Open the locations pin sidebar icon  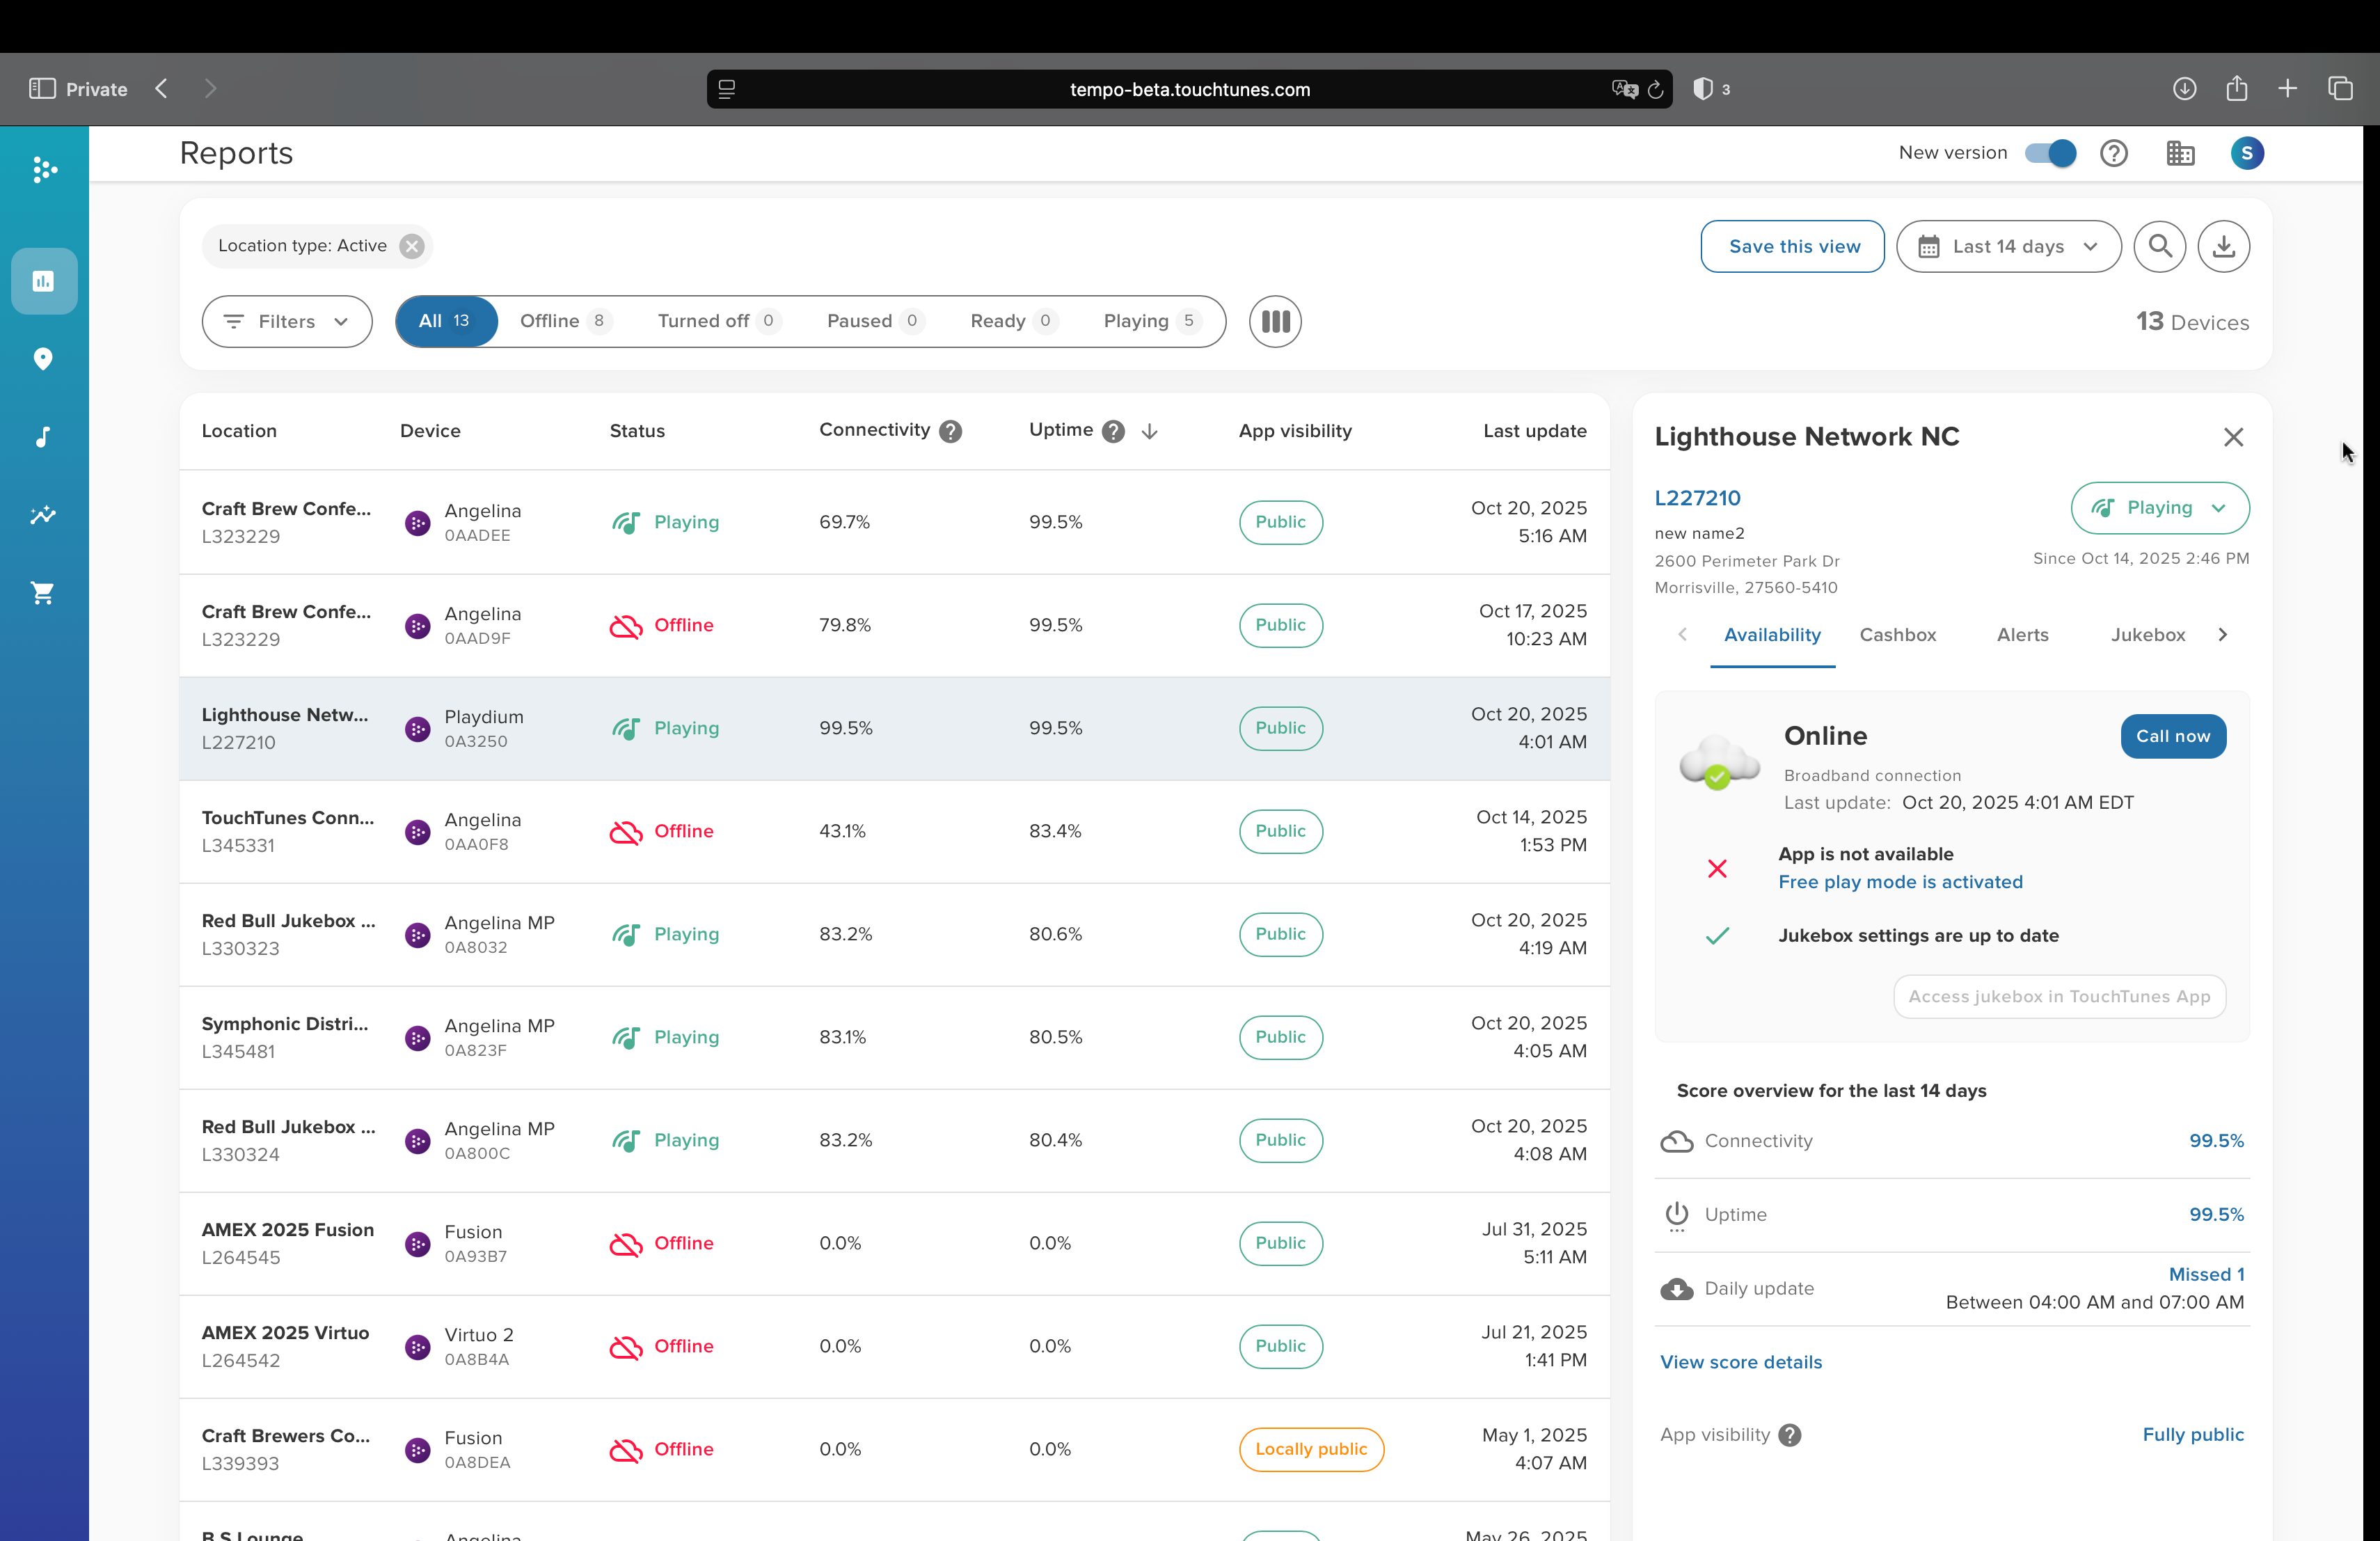point(43,359)
